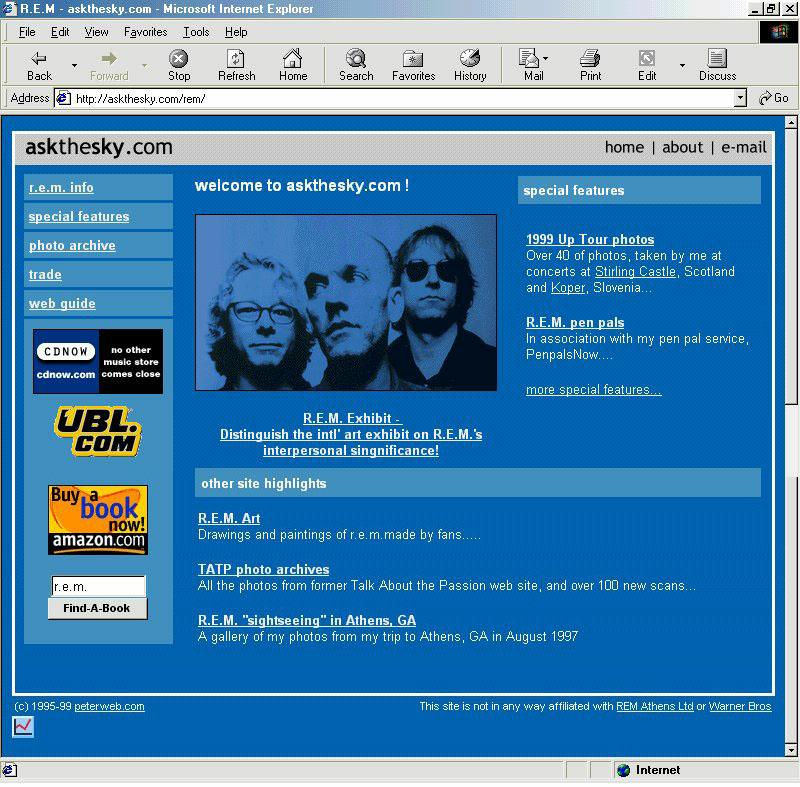
Task: Open the Favorites menu
Action: pos(145,32)
